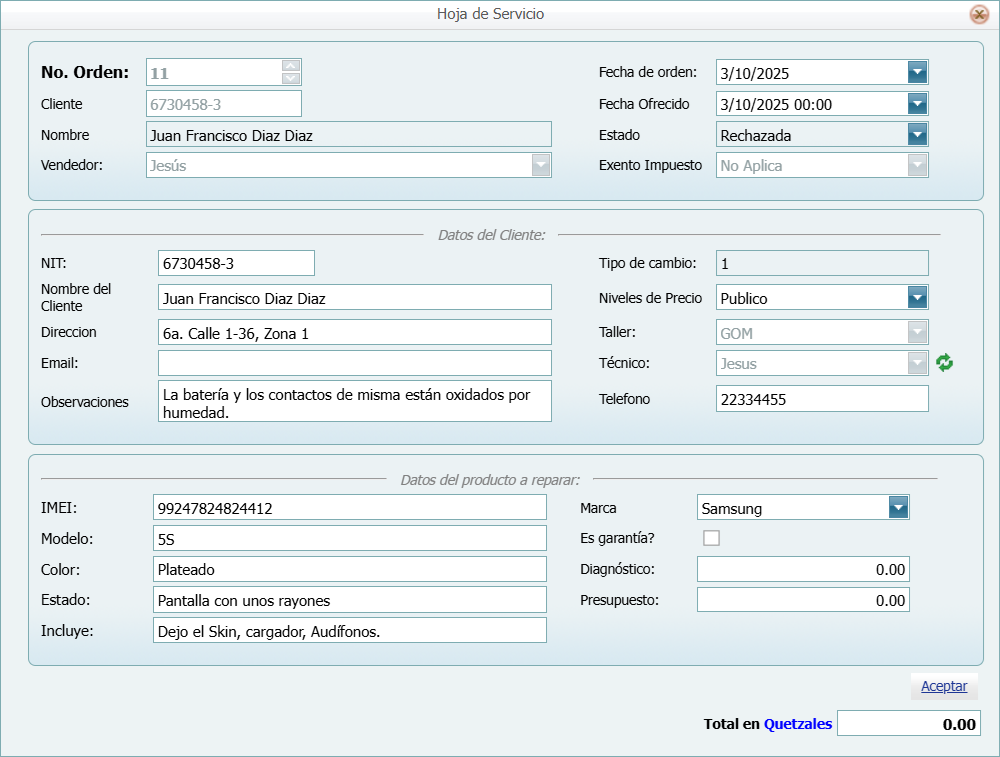Toggle the Es garantía checkbox
Screen dimensions: 1000x757
click(x=711, y=538)
